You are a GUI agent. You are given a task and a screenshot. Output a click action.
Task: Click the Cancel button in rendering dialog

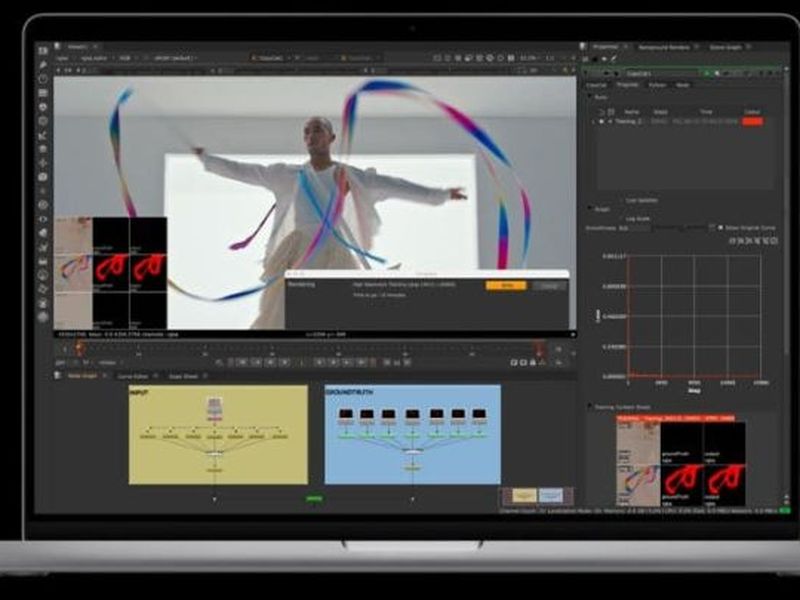[x=546, y=285]
